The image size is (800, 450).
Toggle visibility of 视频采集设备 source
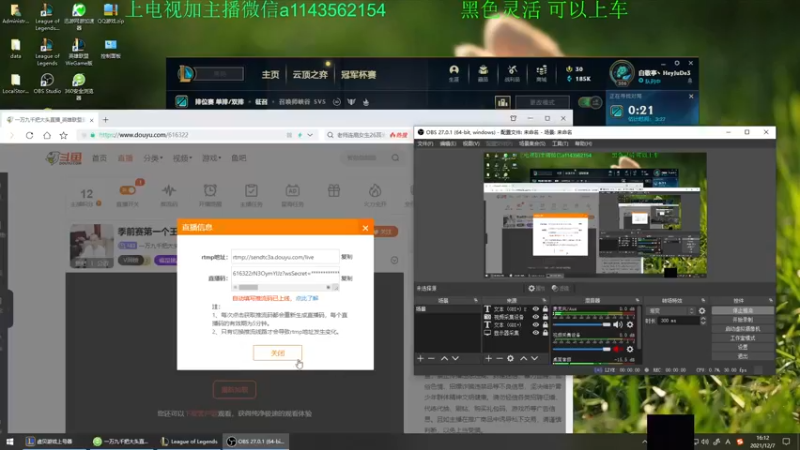[535, 317]
